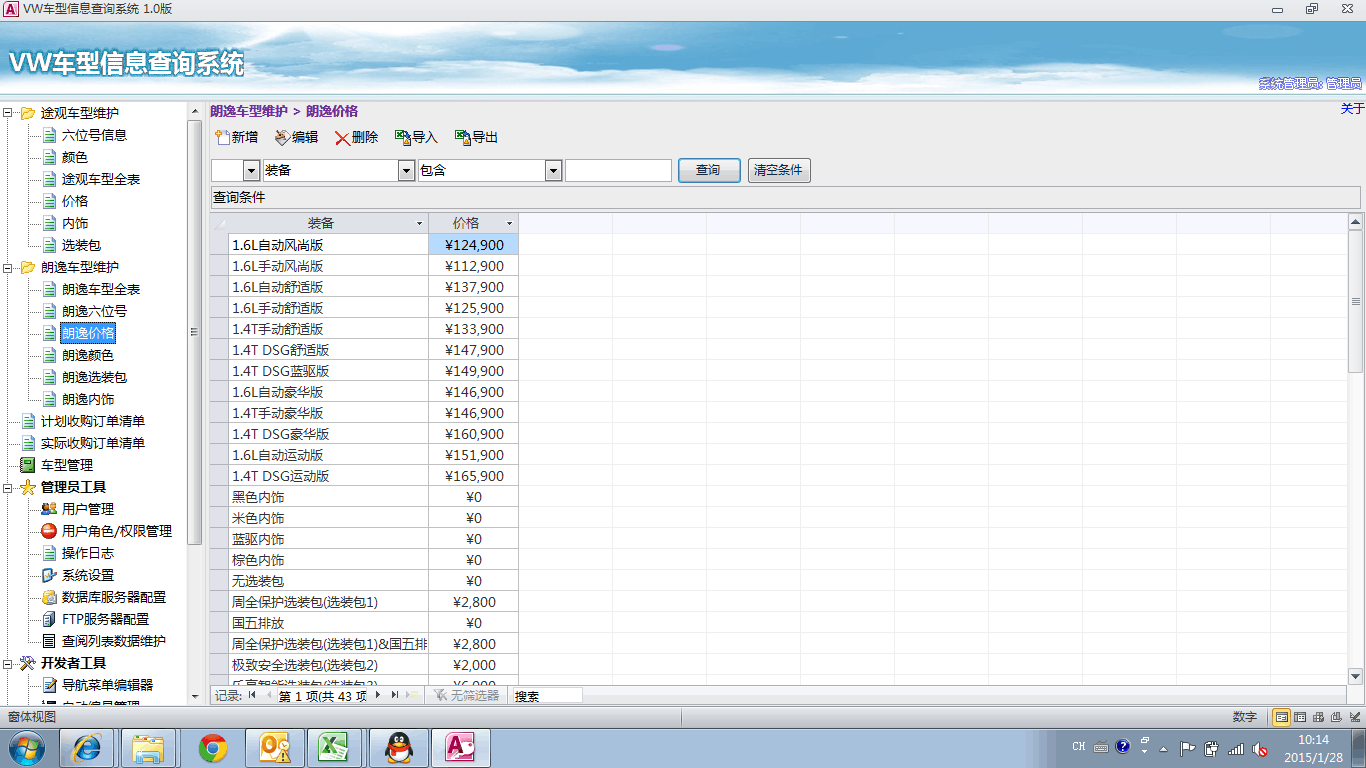Open the 装备 column header filter arrow
The image size is (1366, 768).
[x=419, y=223]
